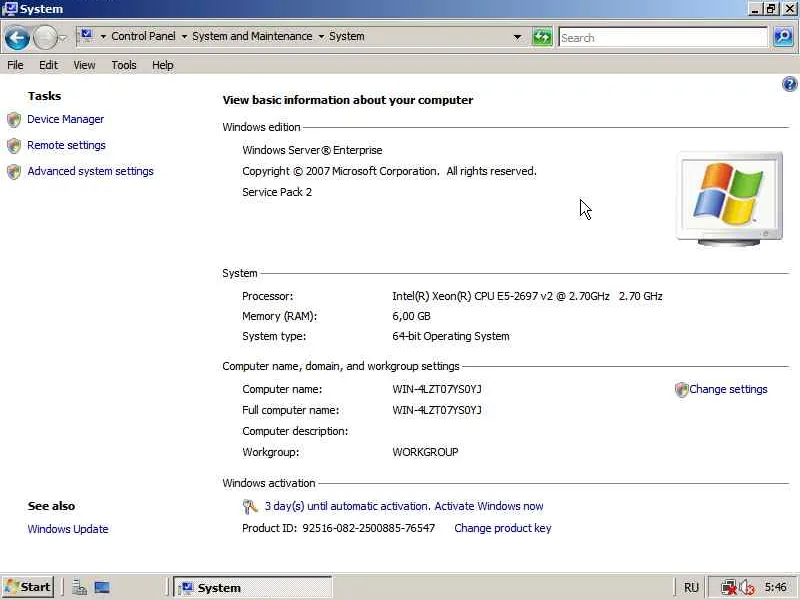Click Service Pack 2 text
The image size is (800, 600).
click(x=277, y=192)
